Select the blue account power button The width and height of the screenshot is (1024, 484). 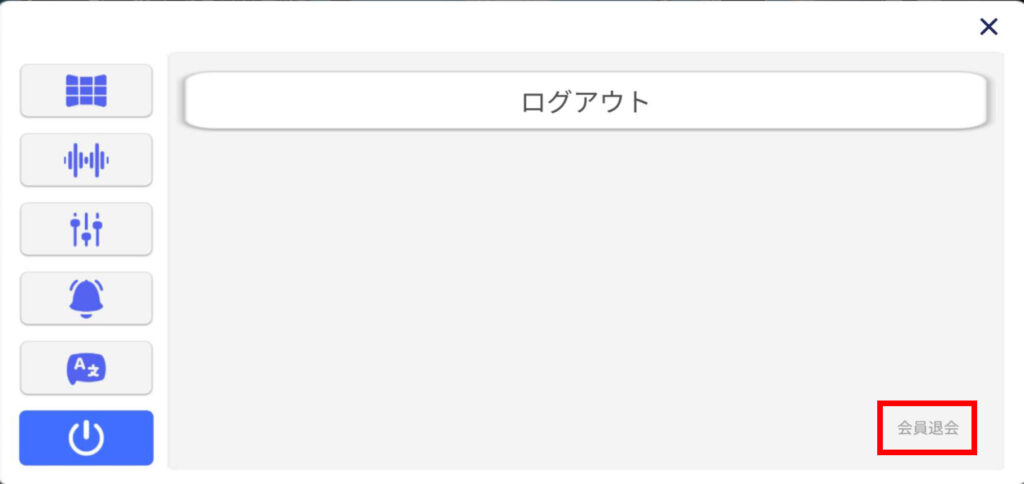tap(86, 438)
